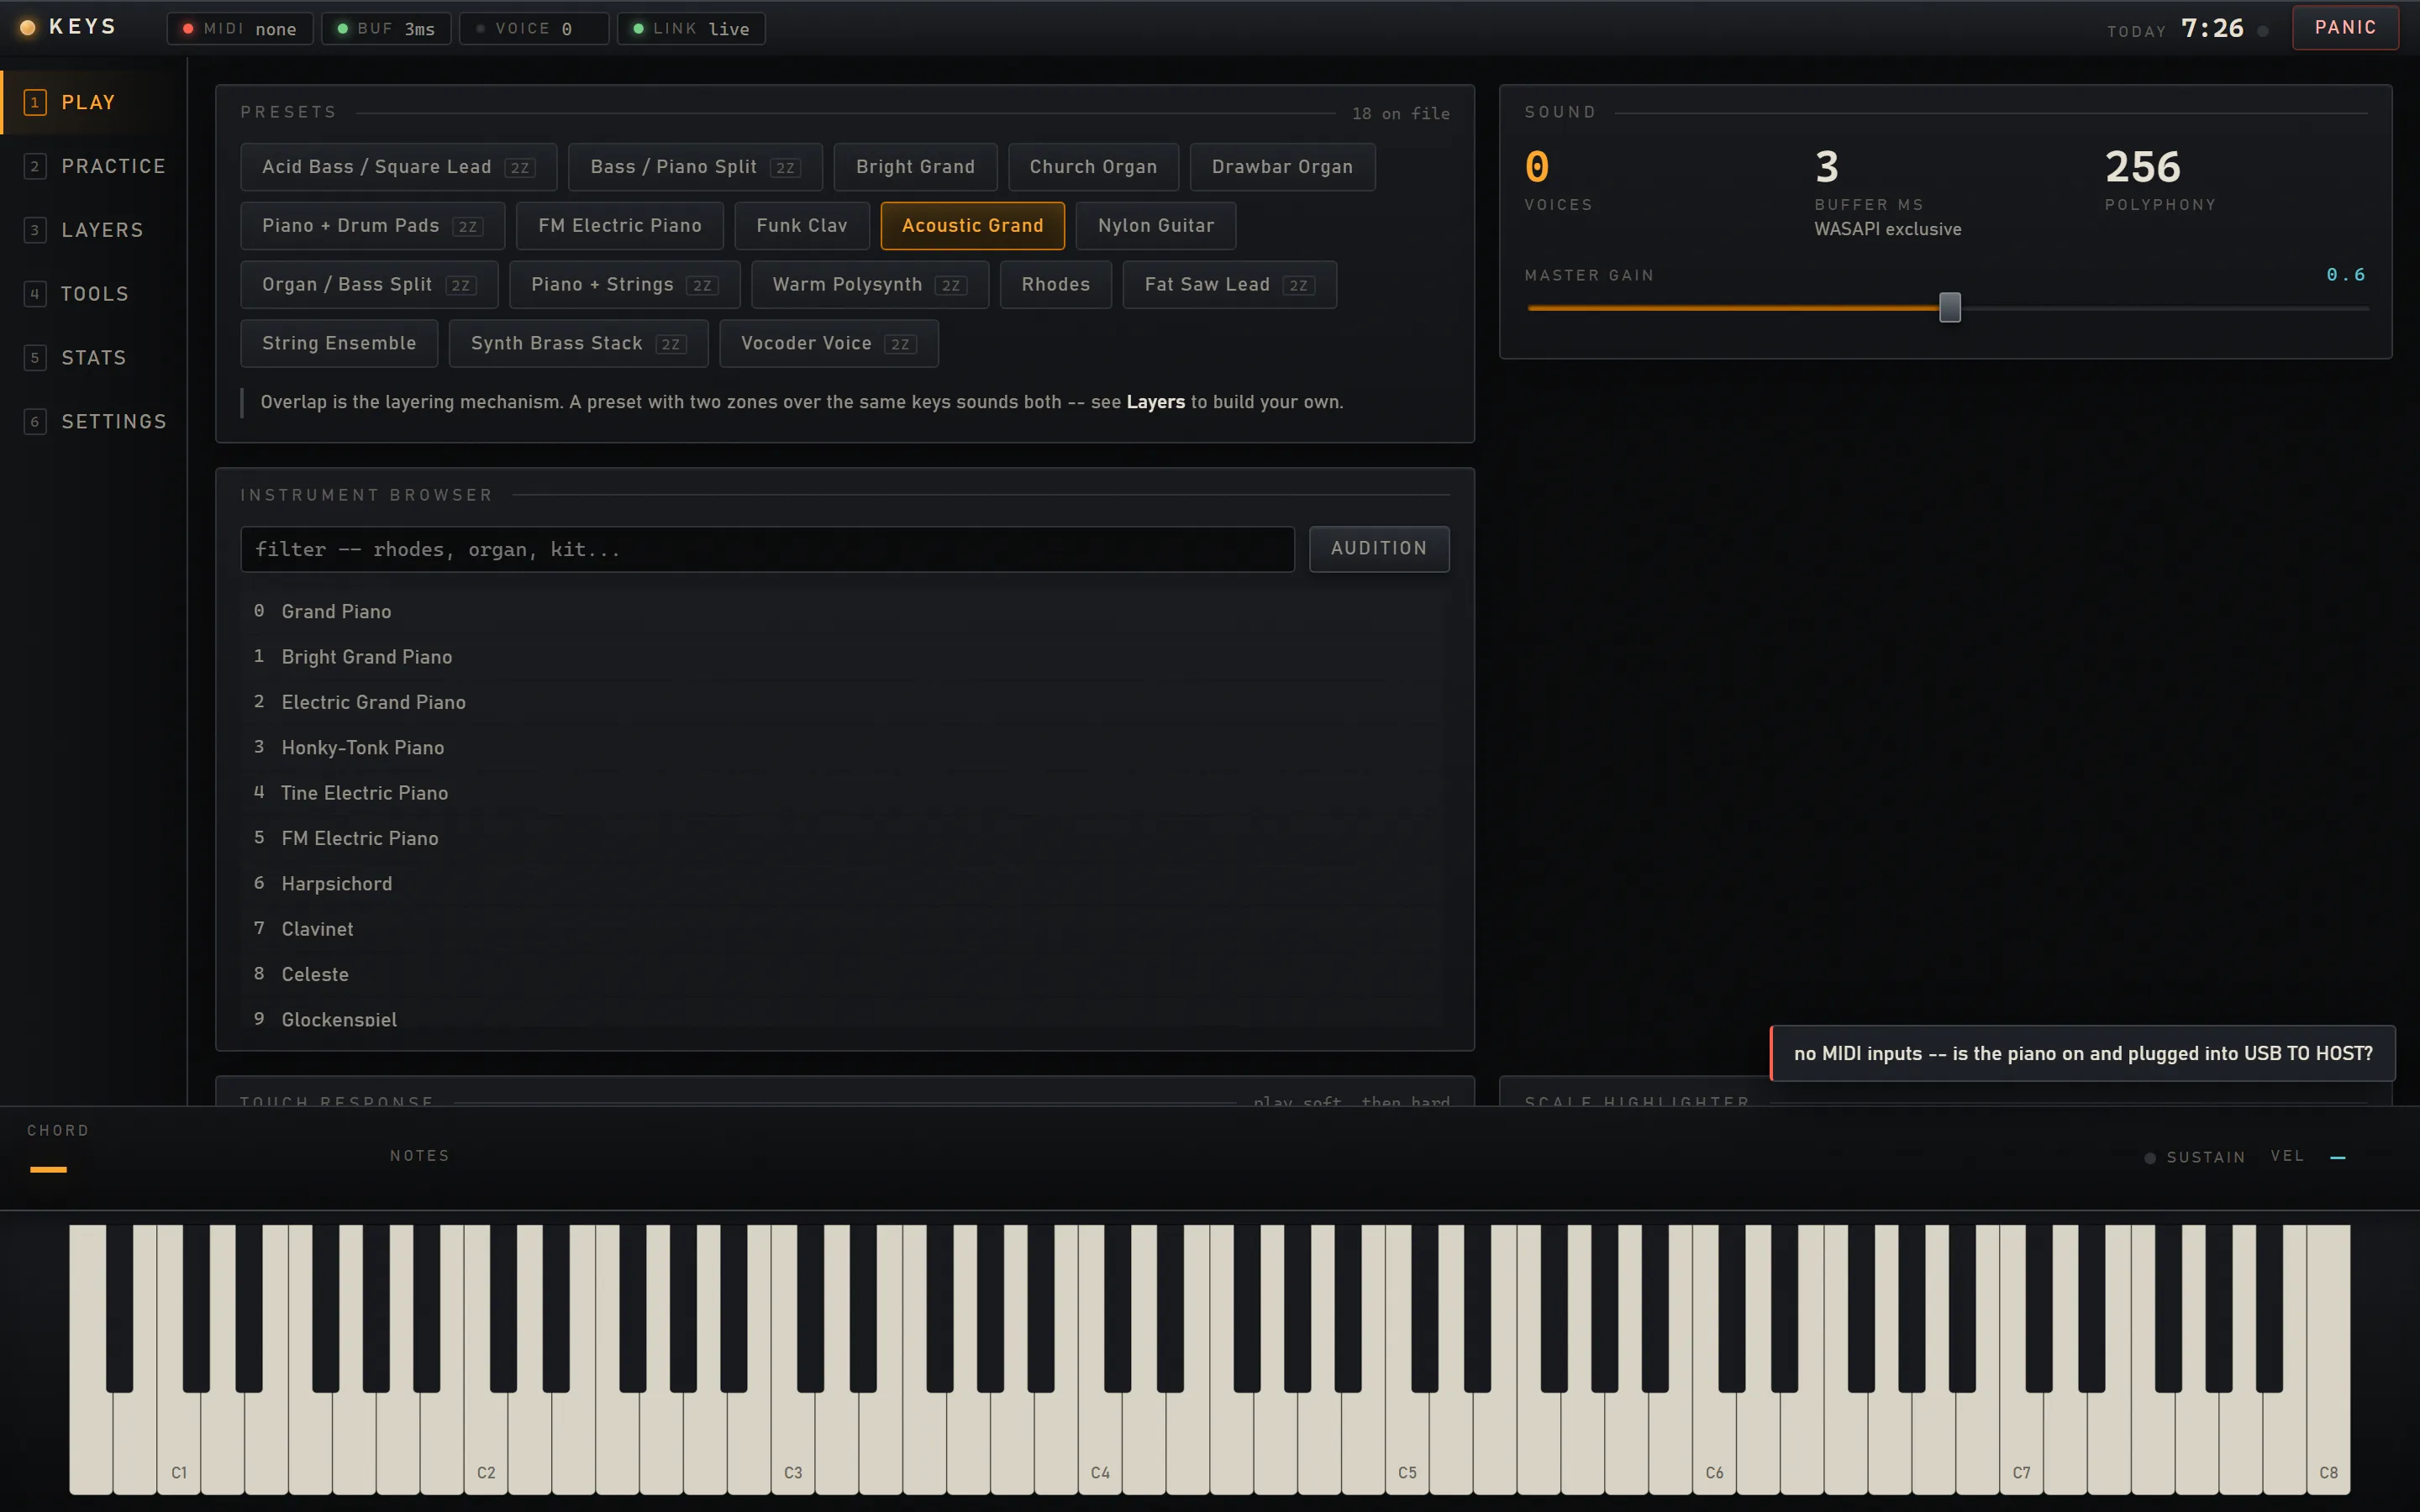
Task: Hit the PANIC button
Action: coord(2344,28)
